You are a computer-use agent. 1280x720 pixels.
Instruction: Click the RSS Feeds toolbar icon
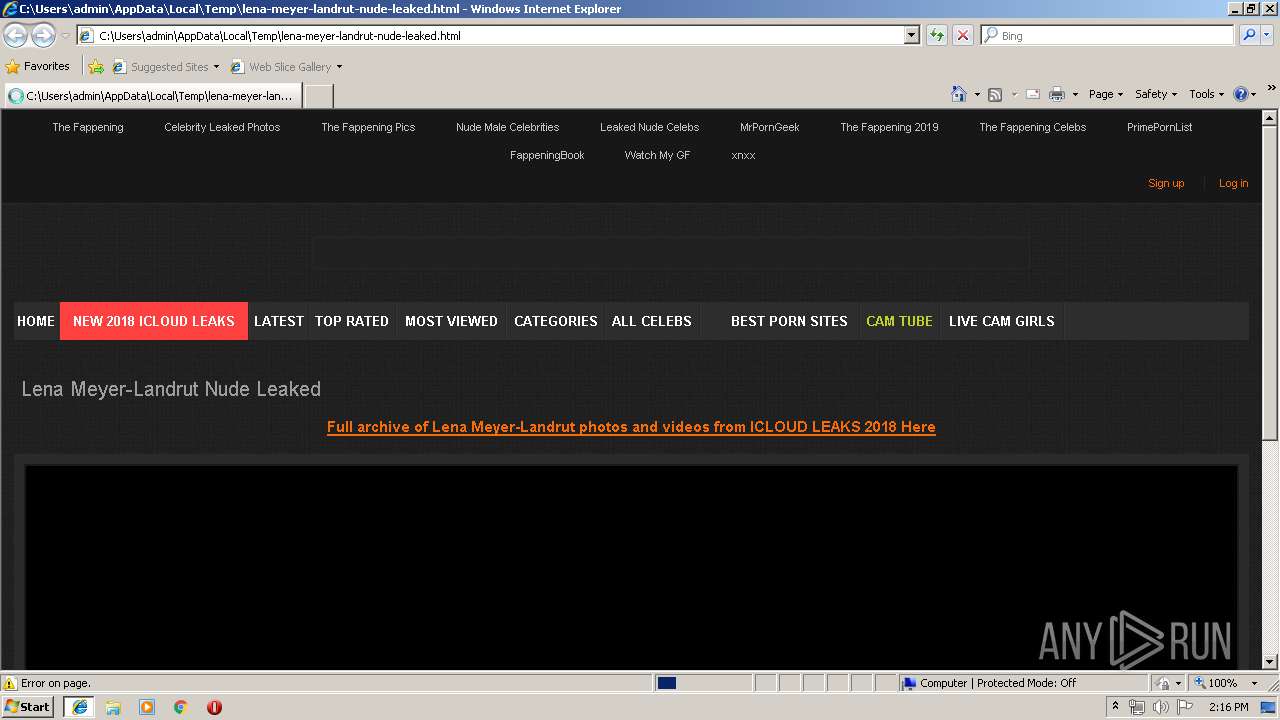point(995,94)
